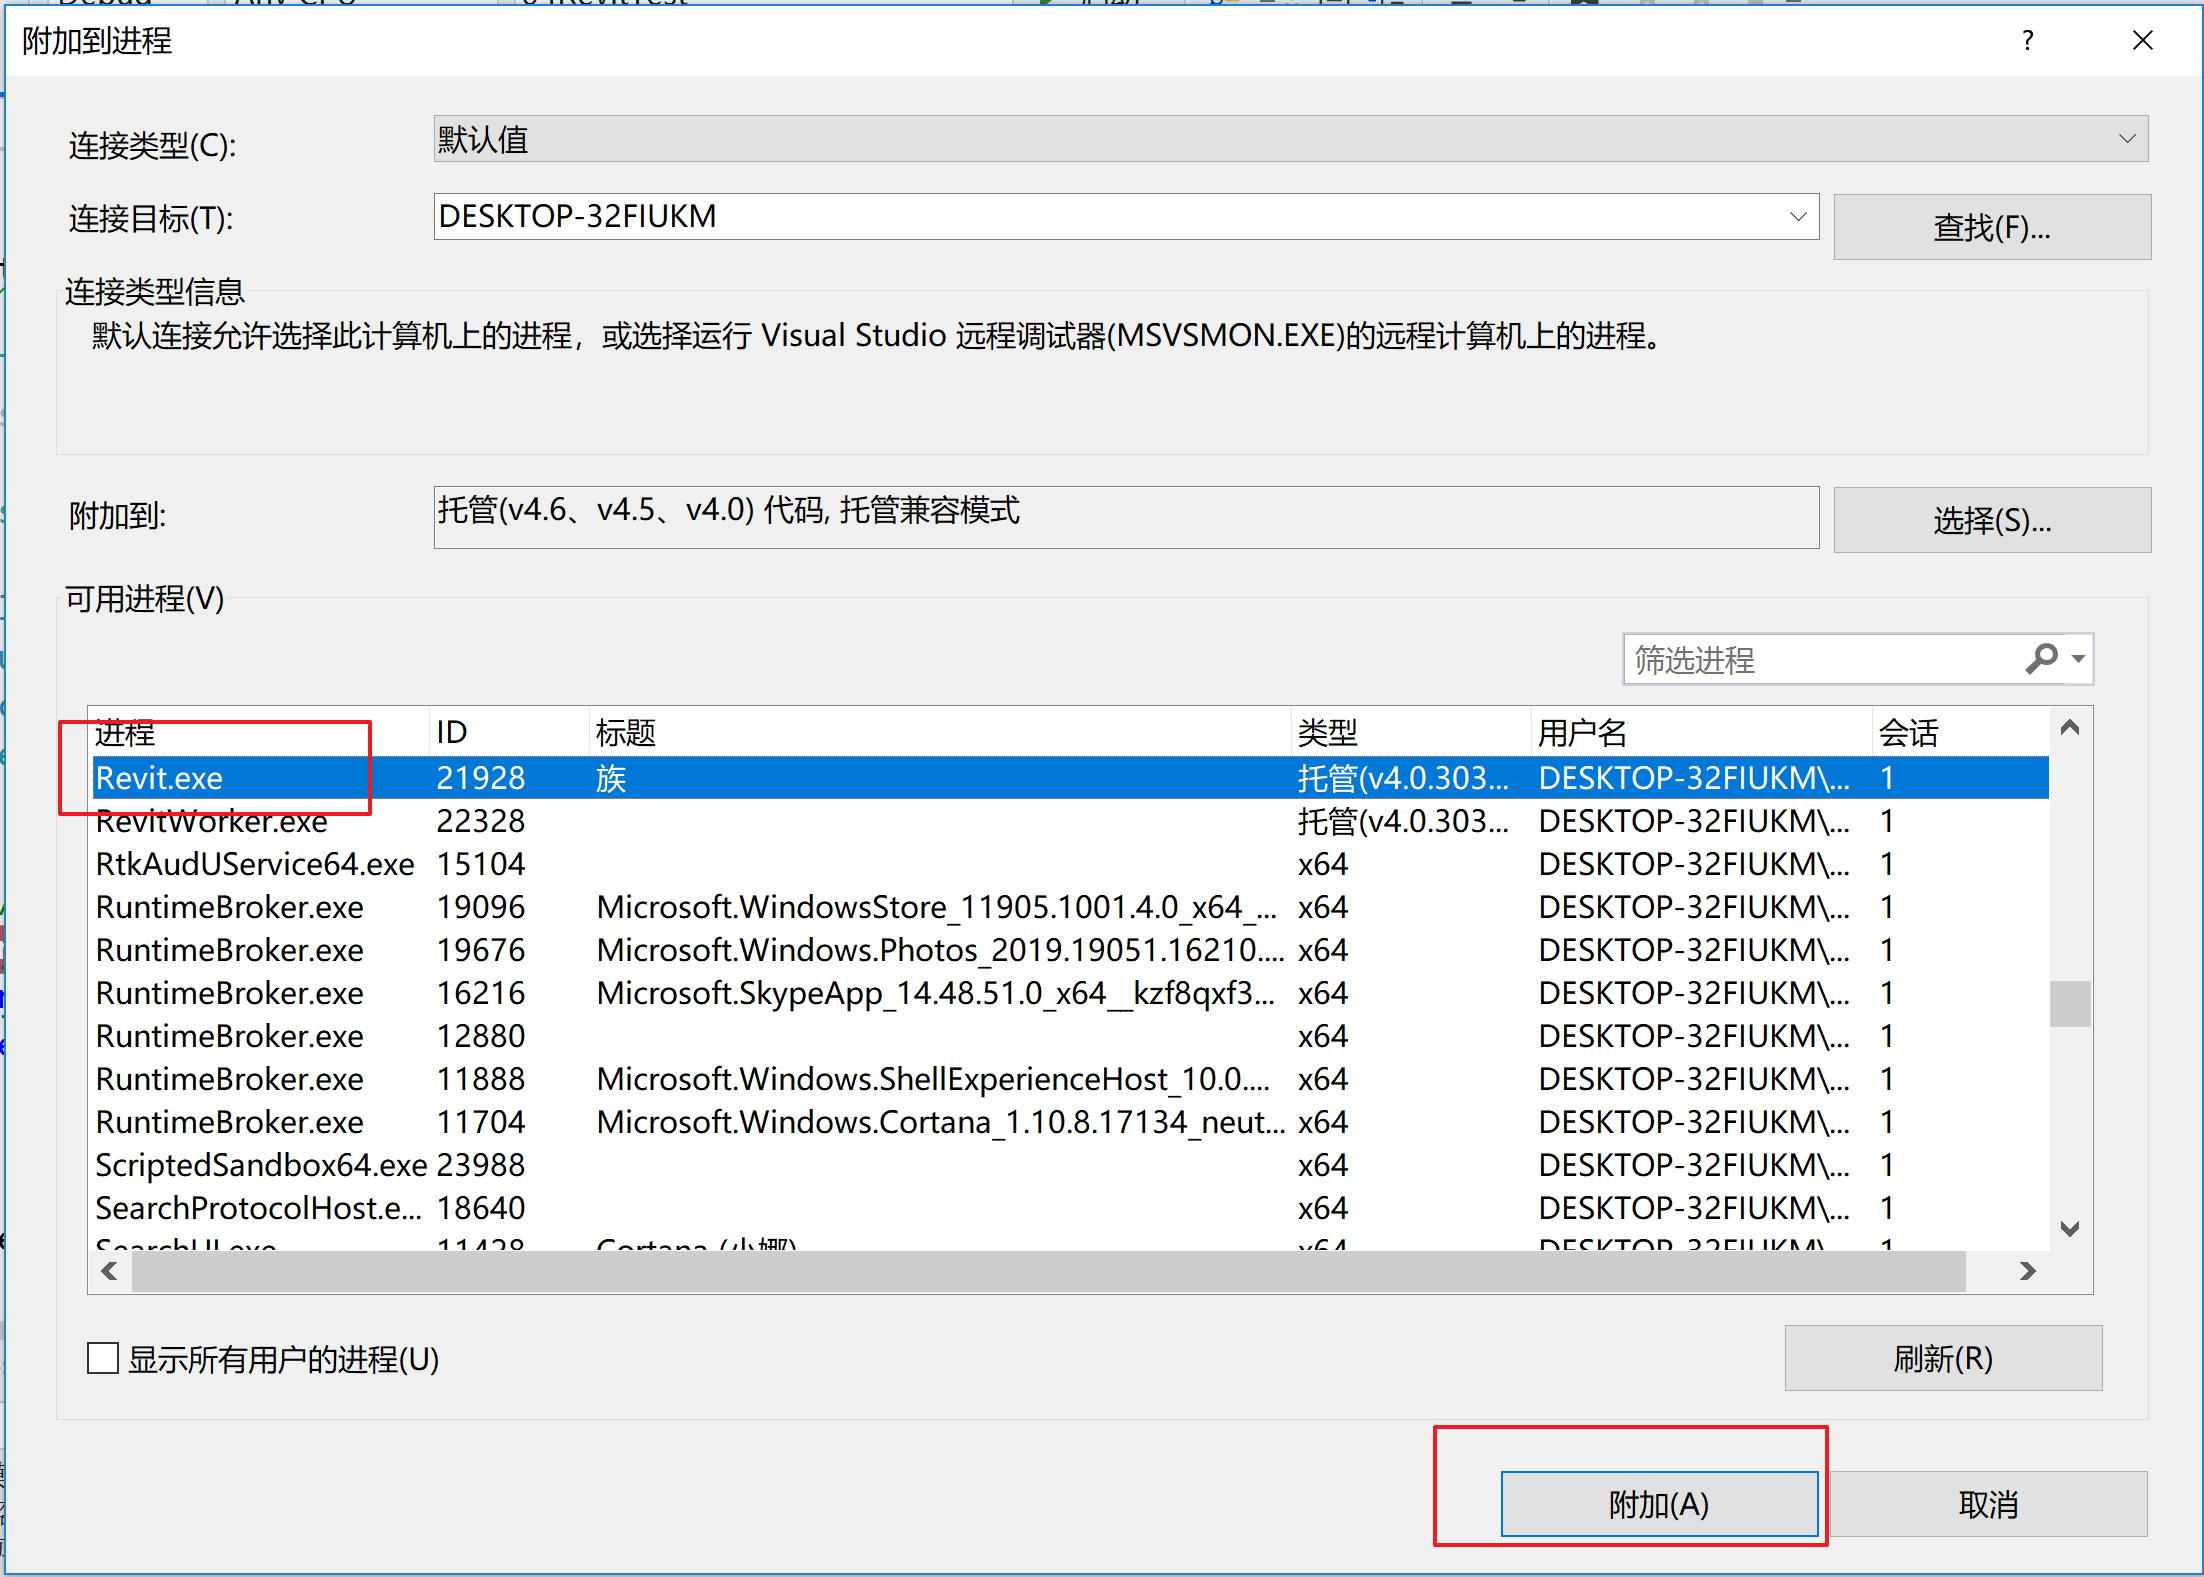
Task: Expand the connection type dropdown
Action: [2126, 139]
